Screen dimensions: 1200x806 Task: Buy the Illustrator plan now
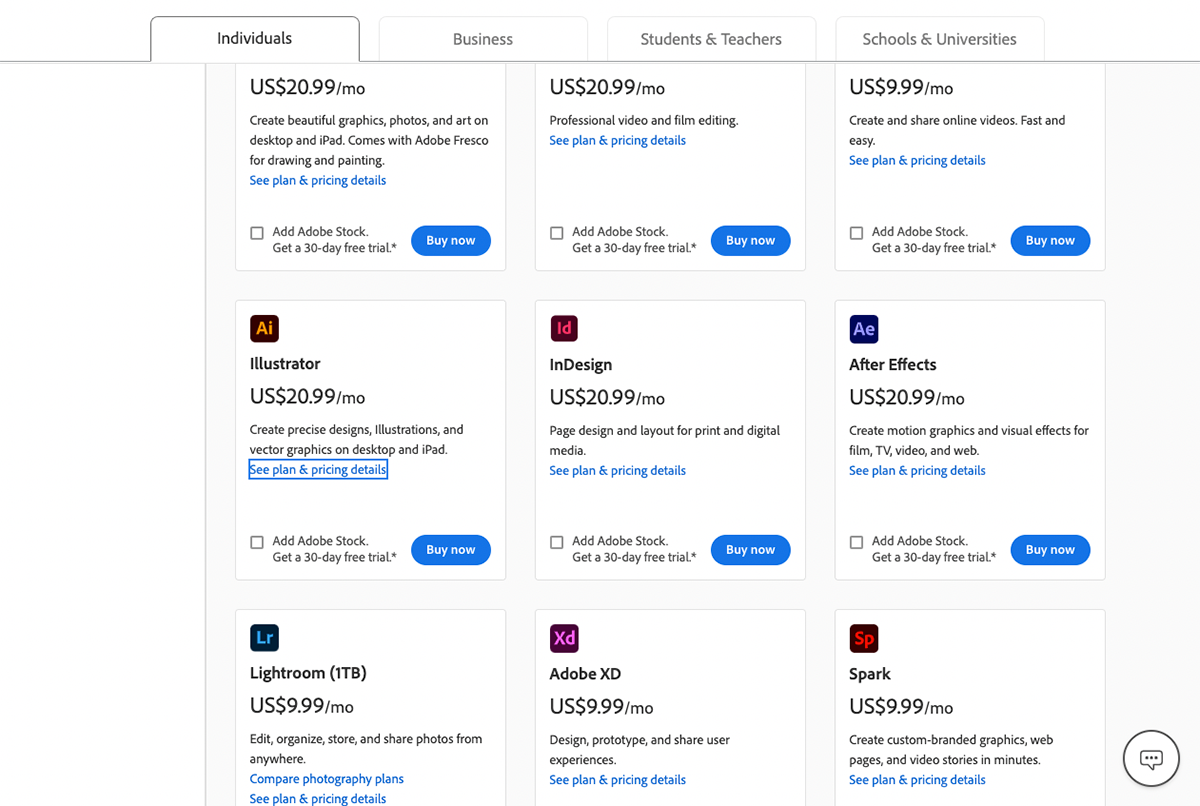click(450, 549)
